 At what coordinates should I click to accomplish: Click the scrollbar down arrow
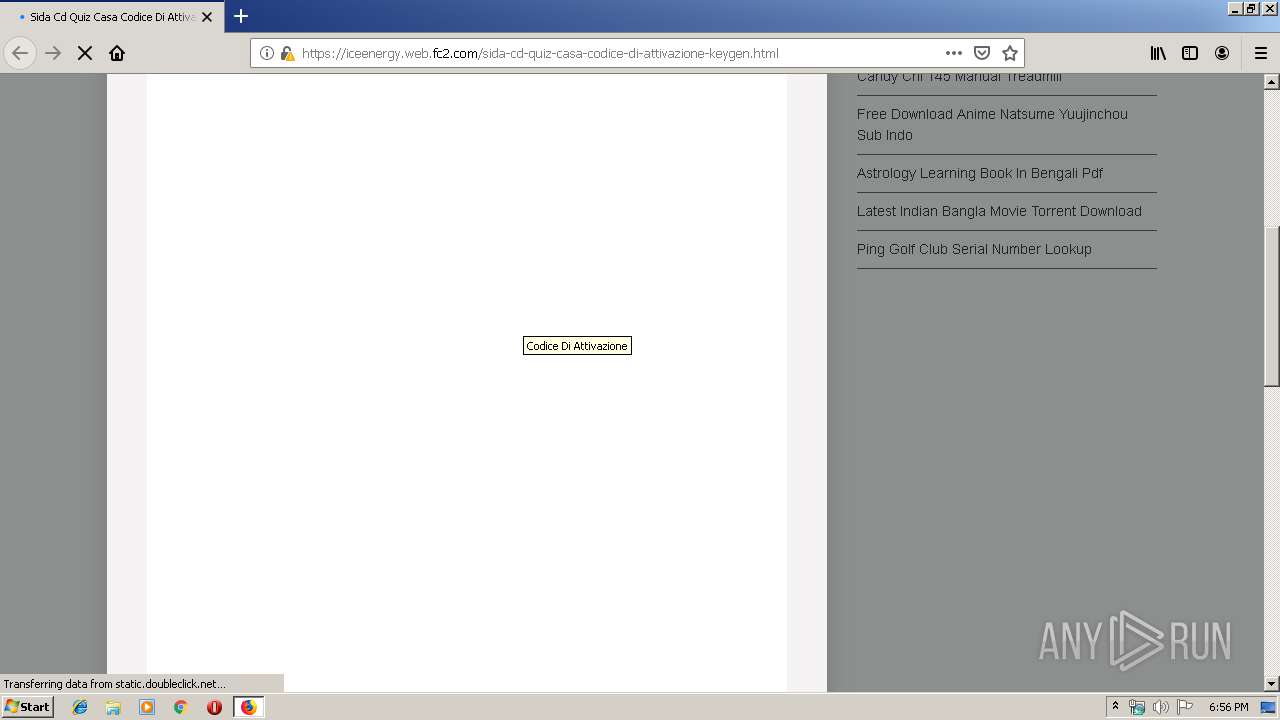pos(1272,684)
